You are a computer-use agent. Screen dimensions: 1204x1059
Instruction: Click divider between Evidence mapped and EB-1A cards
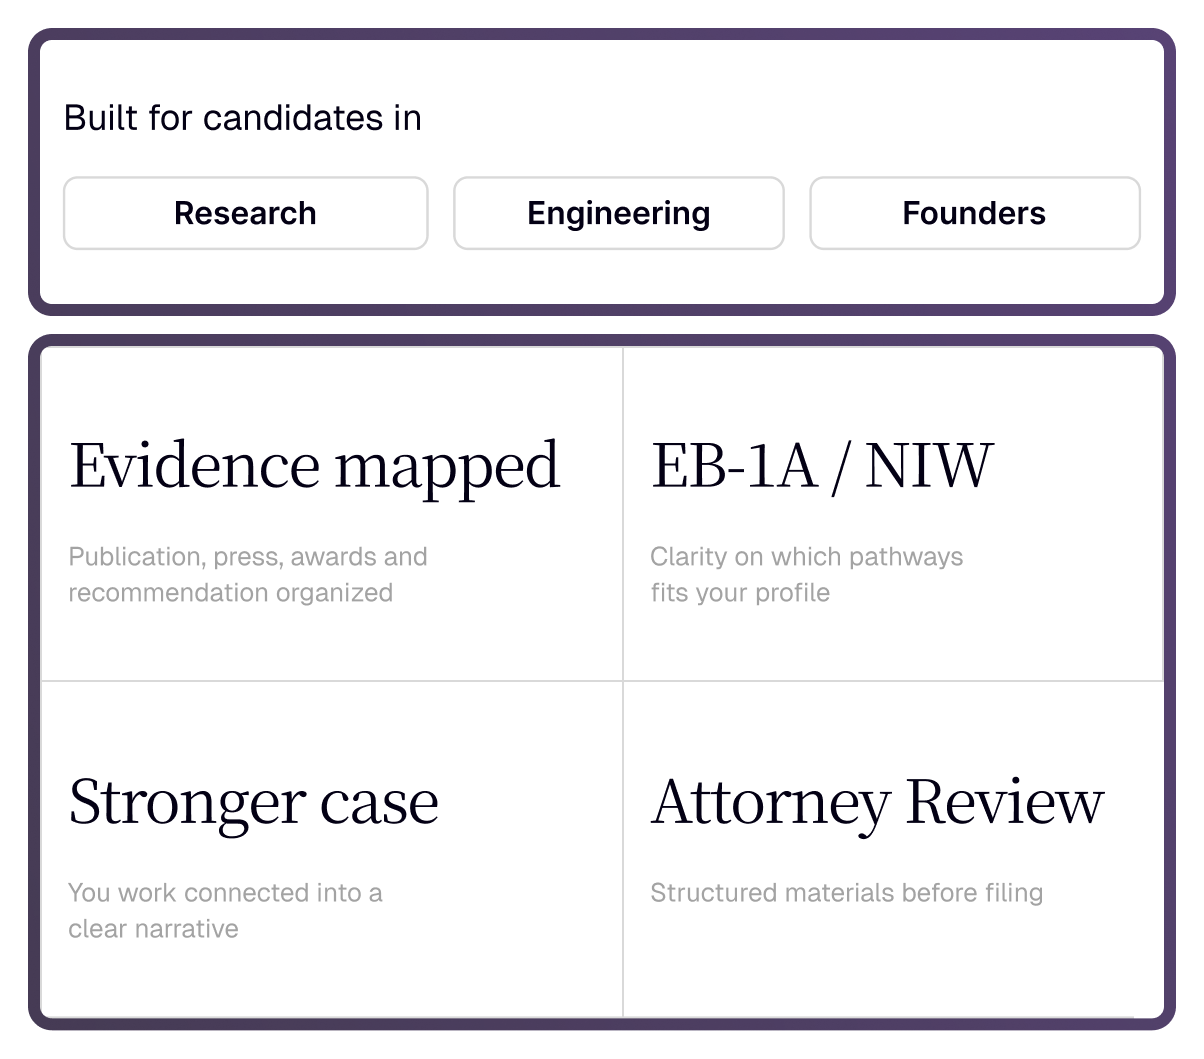point(623,514)
